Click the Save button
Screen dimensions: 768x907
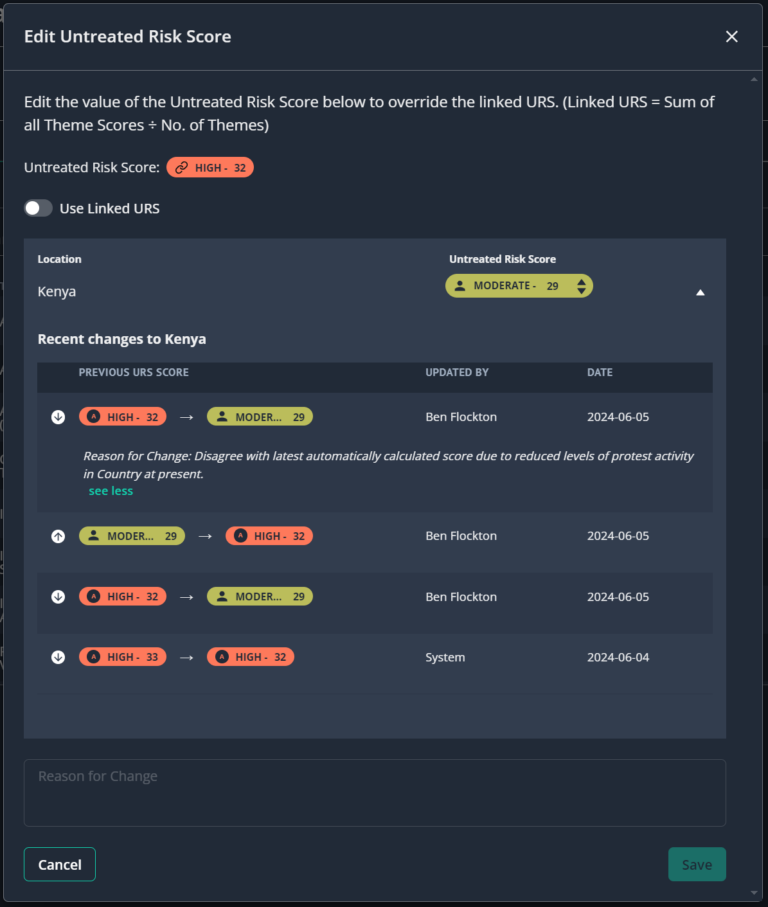point(697,864)
